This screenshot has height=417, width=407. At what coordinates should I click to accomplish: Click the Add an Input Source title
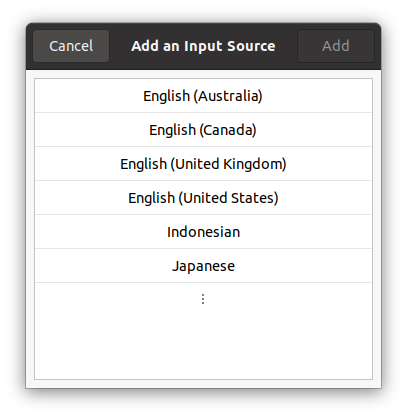tap(203, 46)
